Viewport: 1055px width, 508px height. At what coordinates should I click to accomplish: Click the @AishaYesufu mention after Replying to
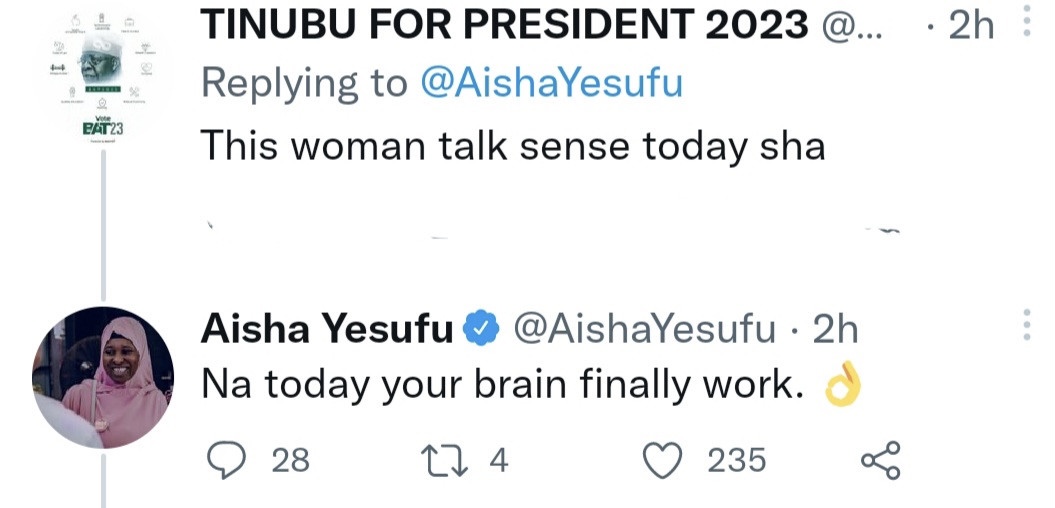(551, 84)
